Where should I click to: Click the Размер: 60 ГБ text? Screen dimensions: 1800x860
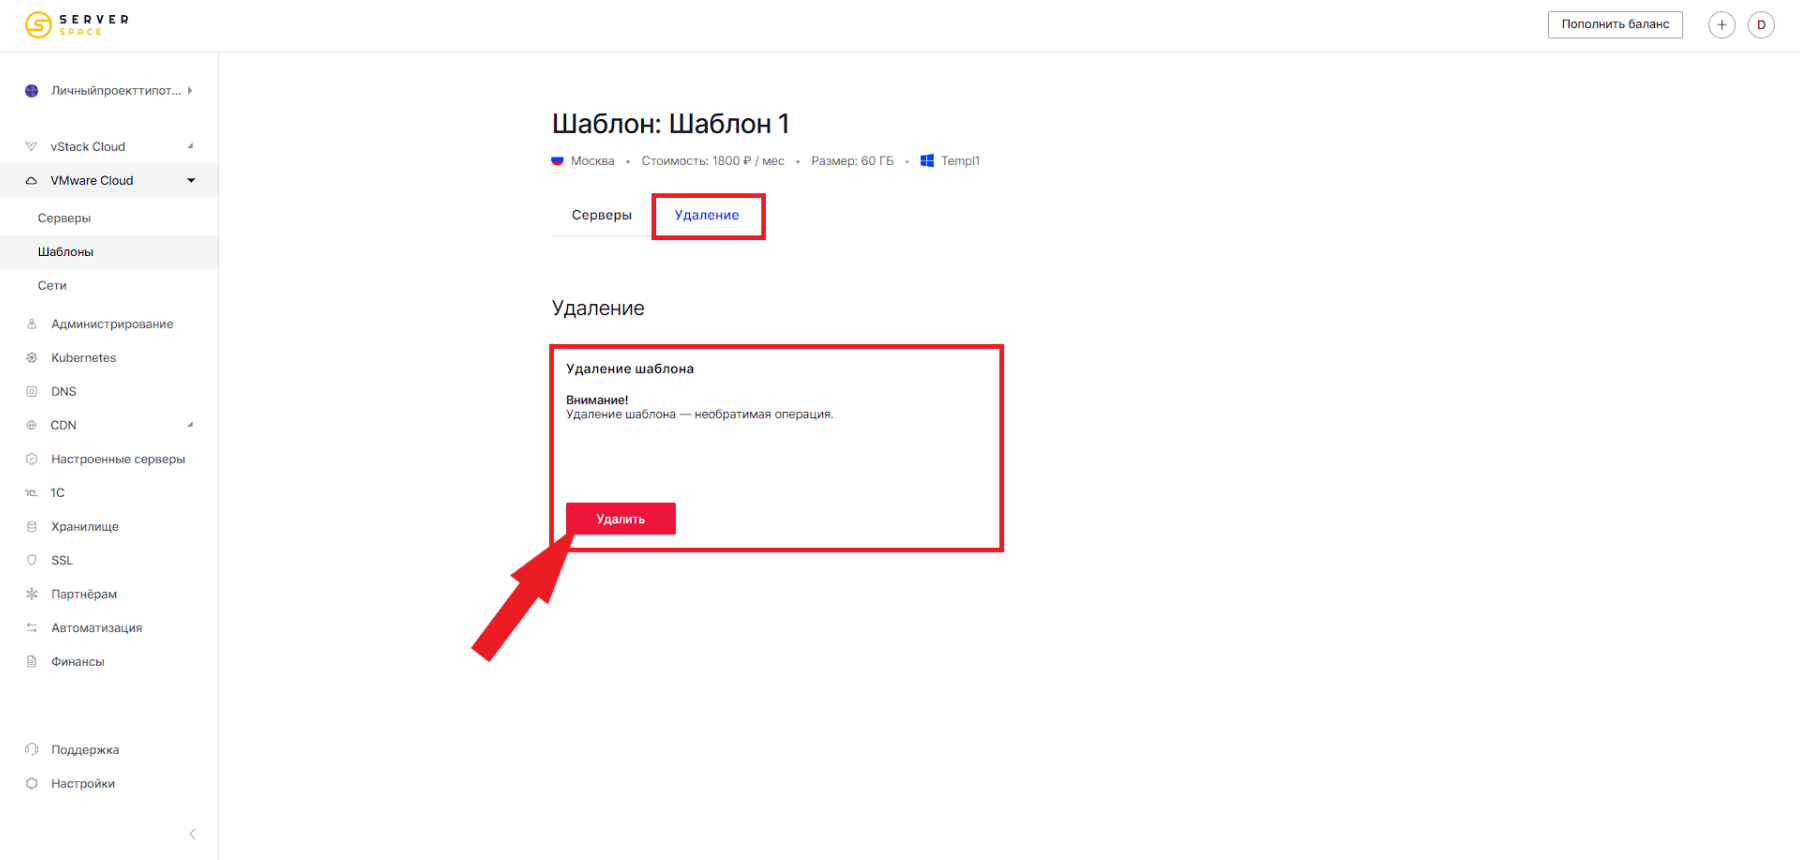852,161
